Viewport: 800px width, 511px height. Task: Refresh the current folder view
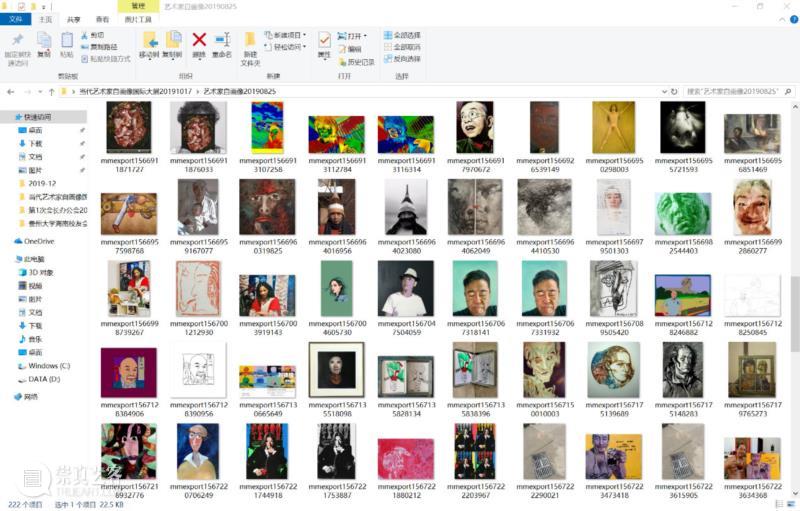[x=674, y=92]
